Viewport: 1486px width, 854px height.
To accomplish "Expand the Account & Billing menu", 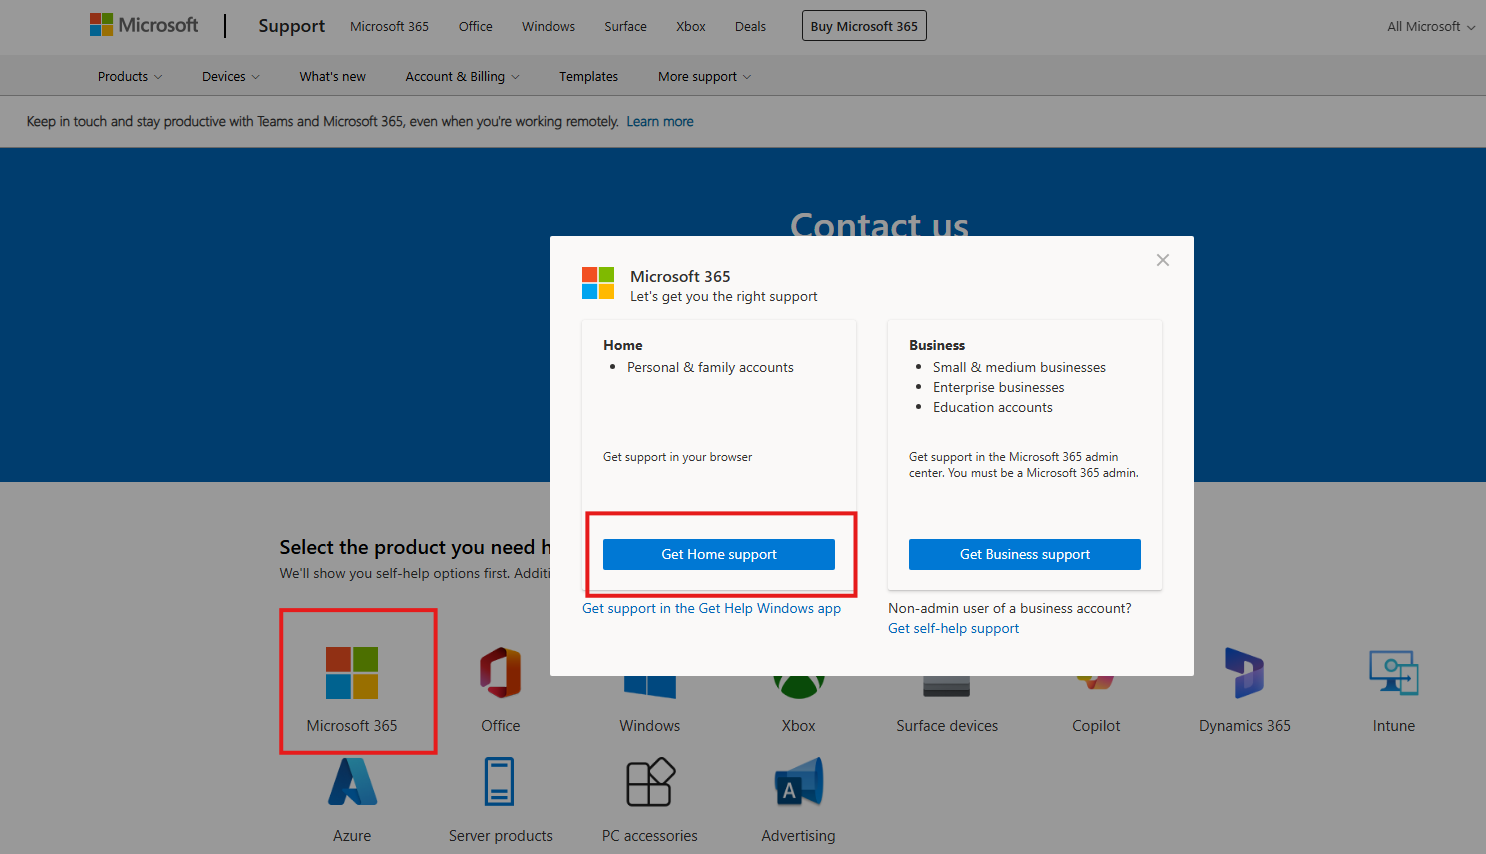I will point(463,77).
